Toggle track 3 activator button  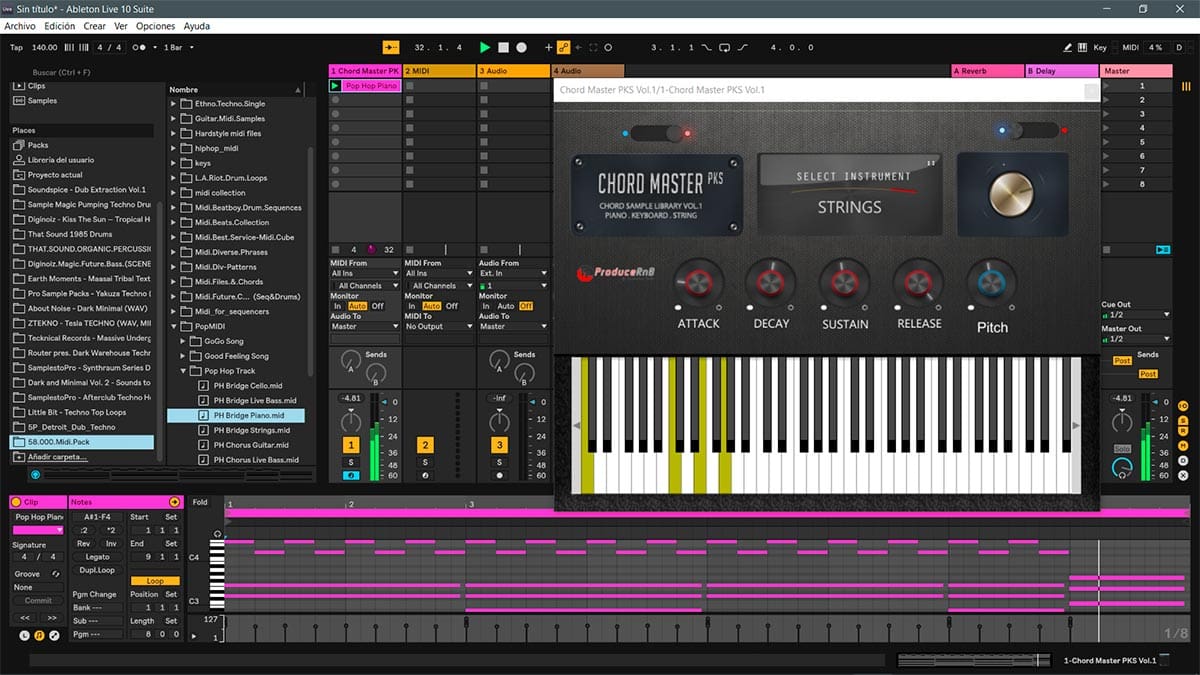499,445
